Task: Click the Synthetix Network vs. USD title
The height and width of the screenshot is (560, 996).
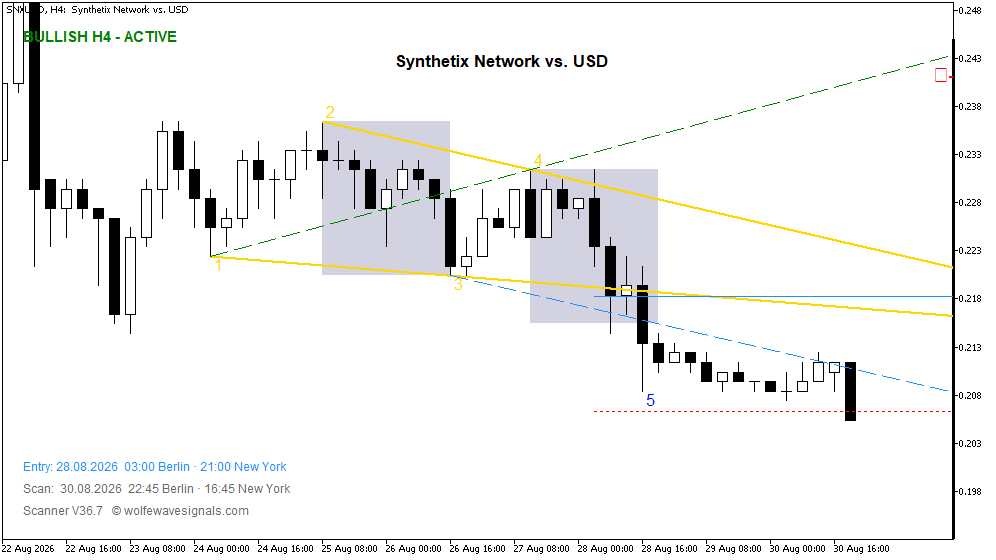Action: point(502,61)
